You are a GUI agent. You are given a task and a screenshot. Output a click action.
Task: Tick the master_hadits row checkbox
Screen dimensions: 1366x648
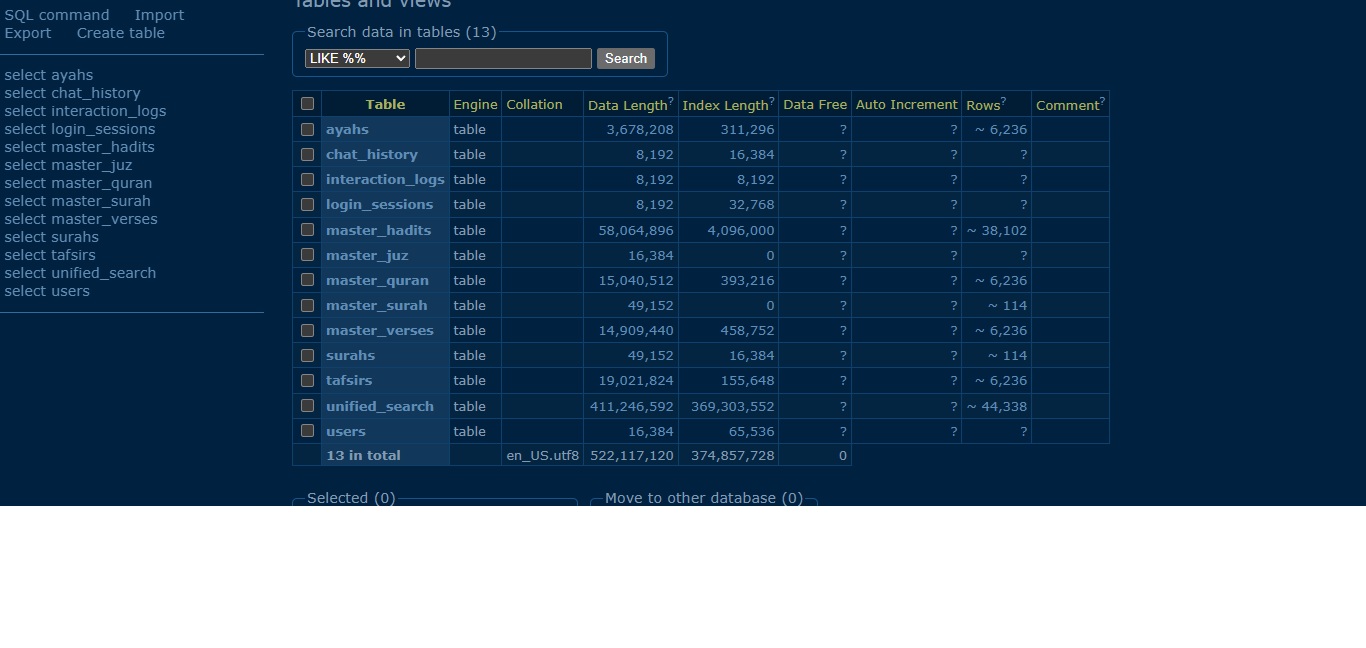tap(307, 230)
